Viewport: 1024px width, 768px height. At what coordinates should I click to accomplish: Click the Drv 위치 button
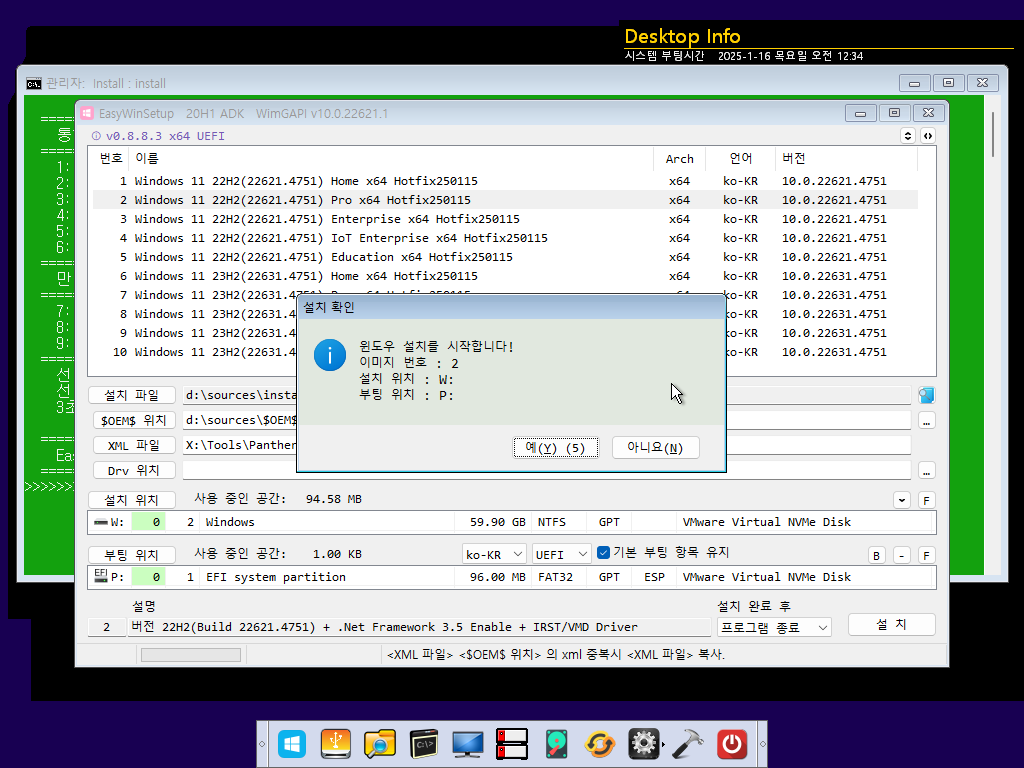(x=134, y=470)
